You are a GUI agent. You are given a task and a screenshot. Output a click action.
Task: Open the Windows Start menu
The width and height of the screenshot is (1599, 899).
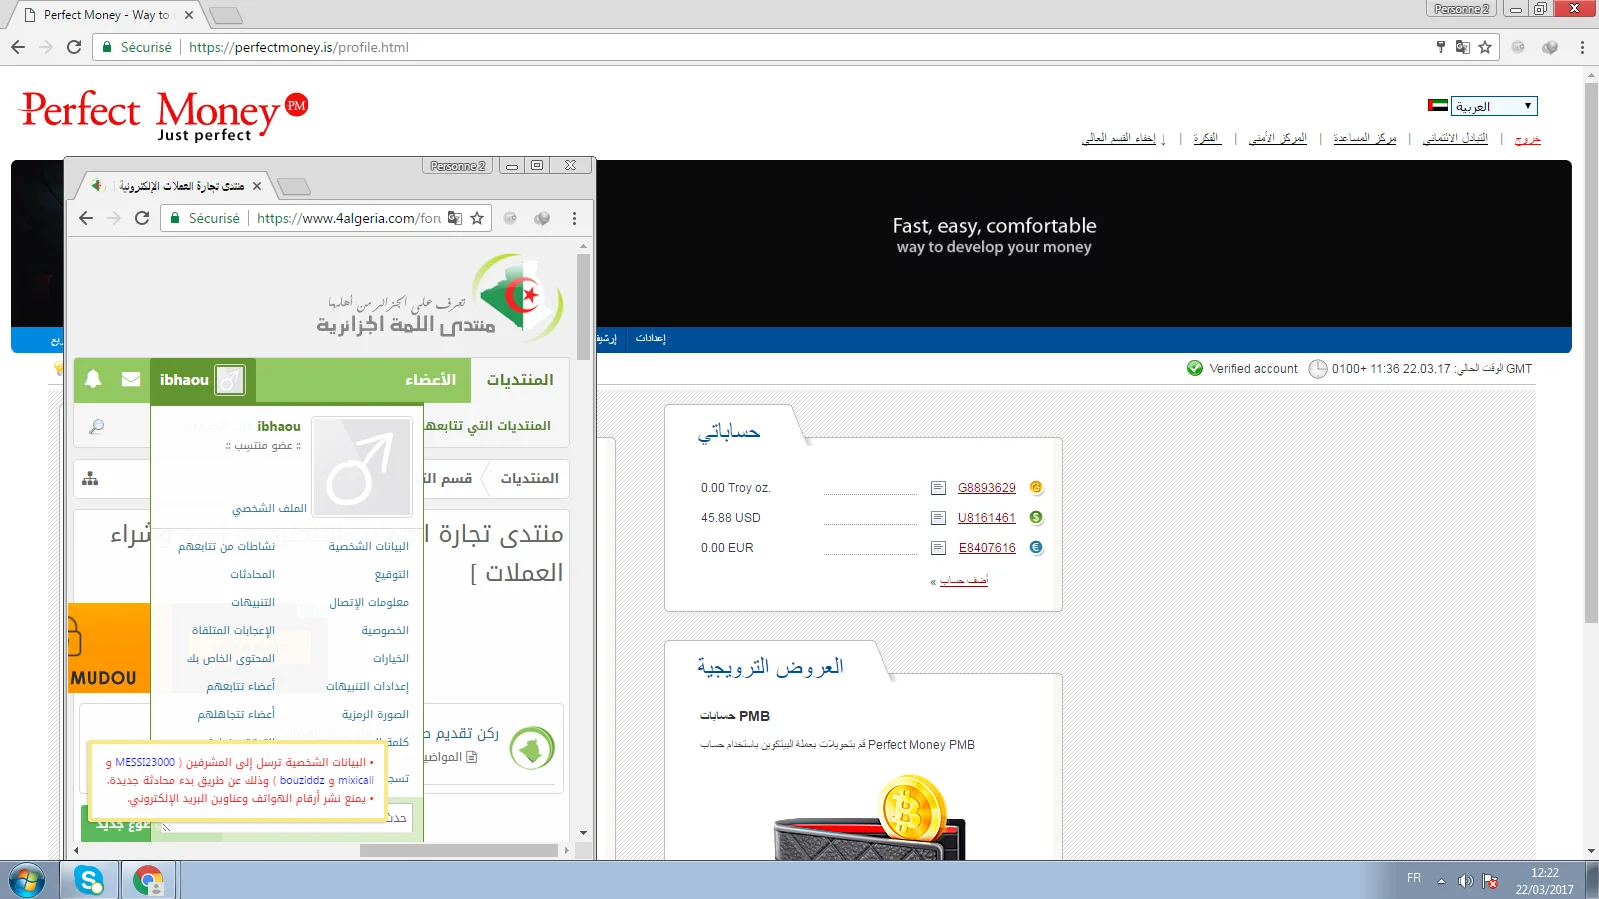tap(27, 880)
